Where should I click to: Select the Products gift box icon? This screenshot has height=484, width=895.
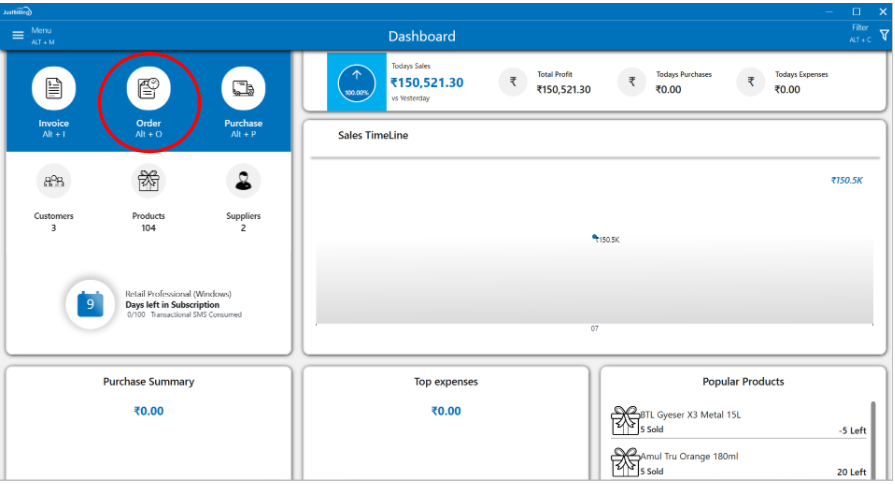coord(148,181)
